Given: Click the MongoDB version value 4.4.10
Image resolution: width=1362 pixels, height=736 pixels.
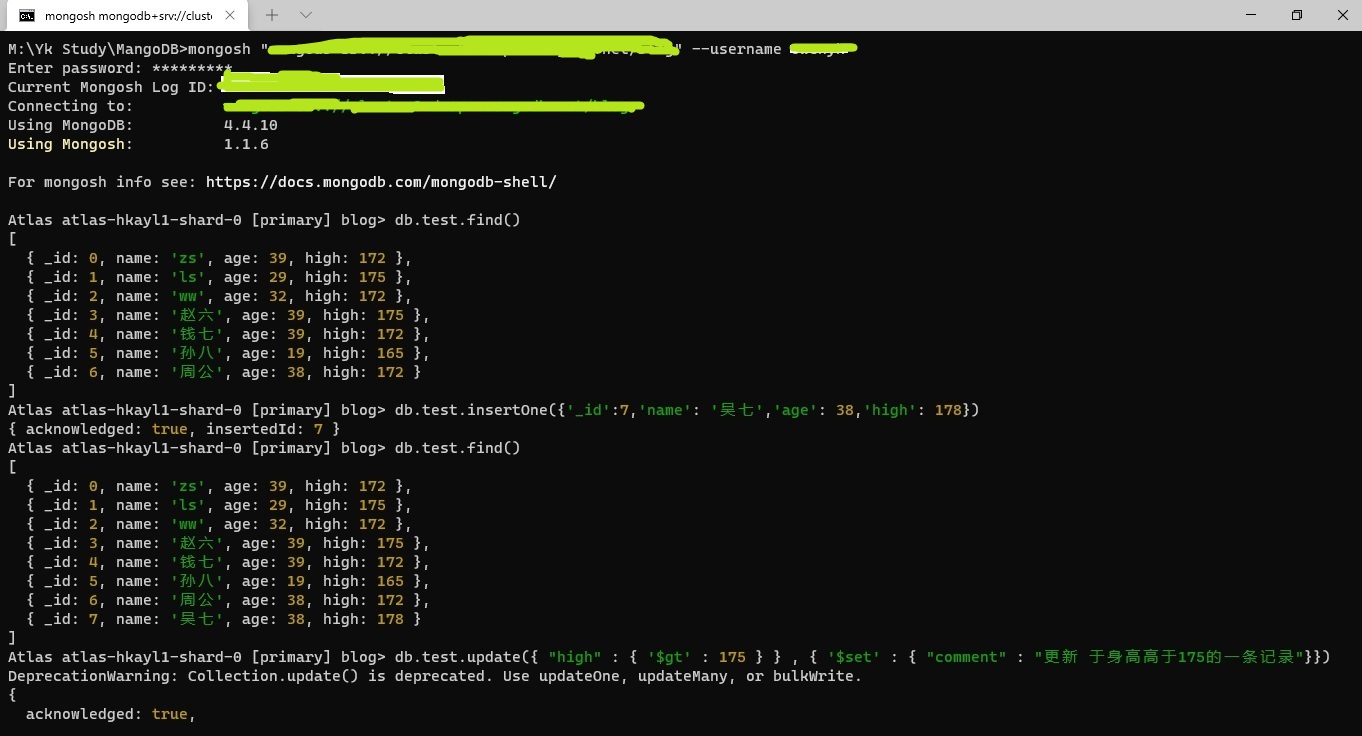Looking at the screenshot, I should (x=251, y=125).
